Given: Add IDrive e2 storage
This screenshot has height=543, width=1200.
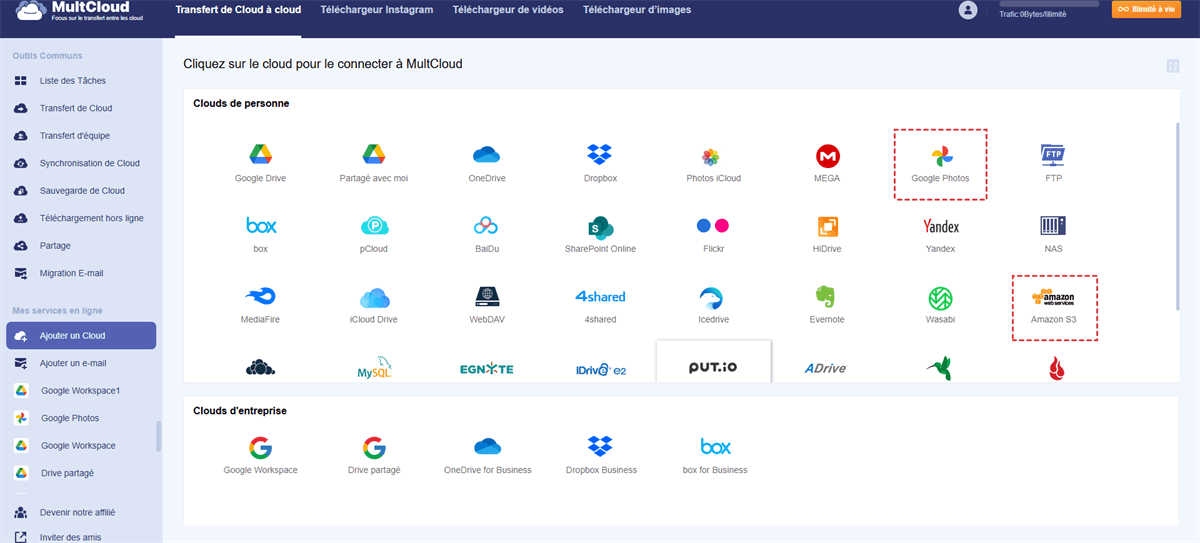Looking at the screenshot, I should [x=600, y=369].
